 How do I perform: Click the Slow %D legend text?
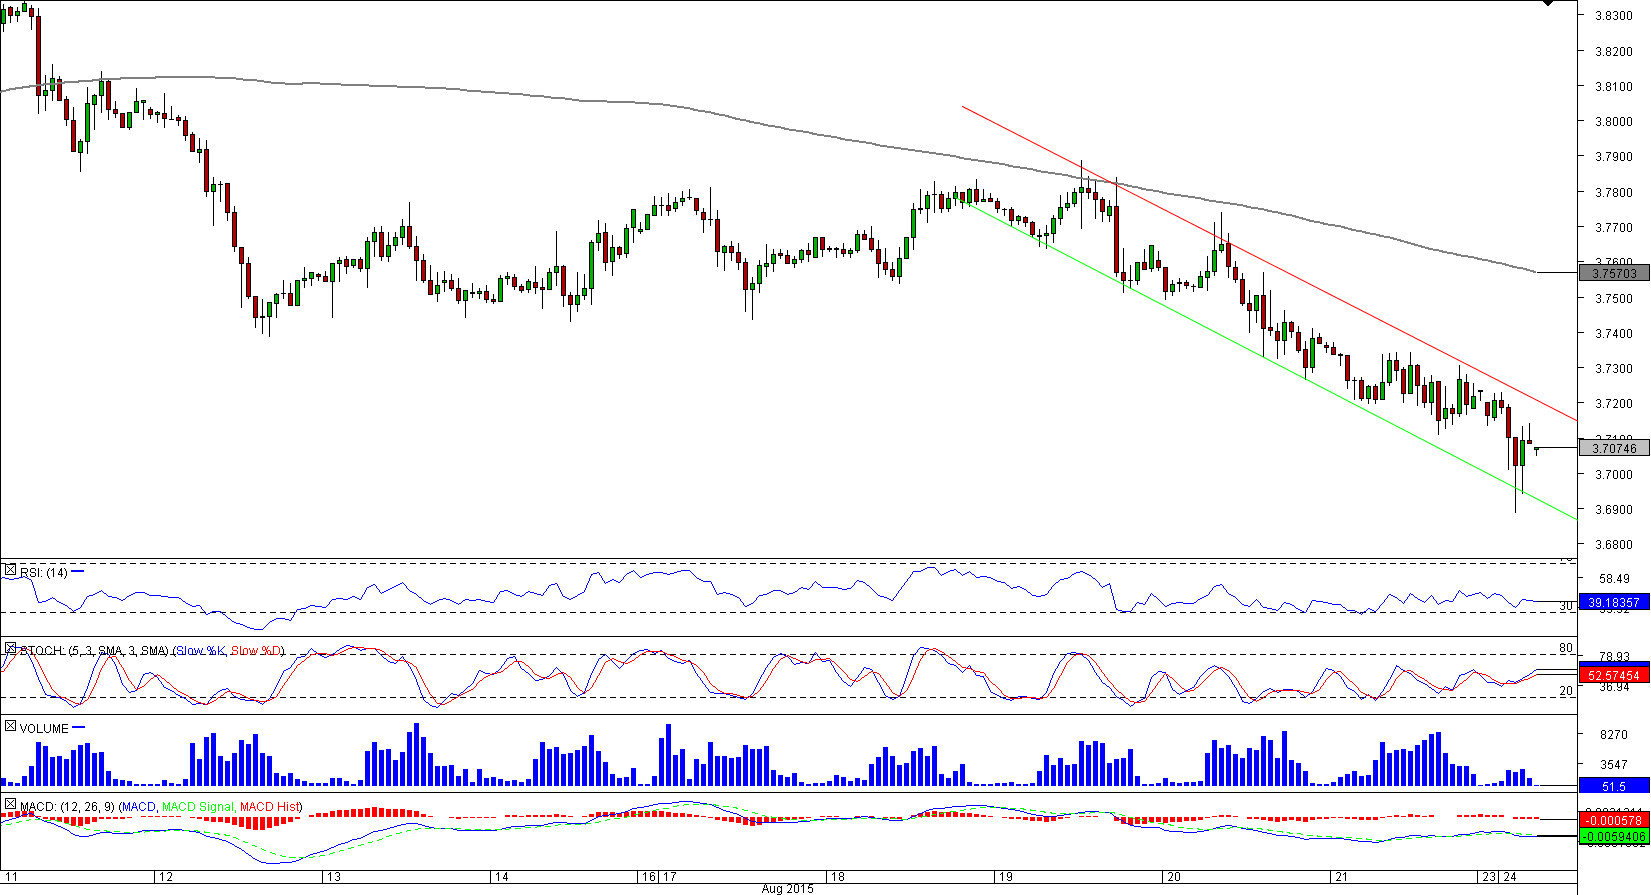pos(257,651)
